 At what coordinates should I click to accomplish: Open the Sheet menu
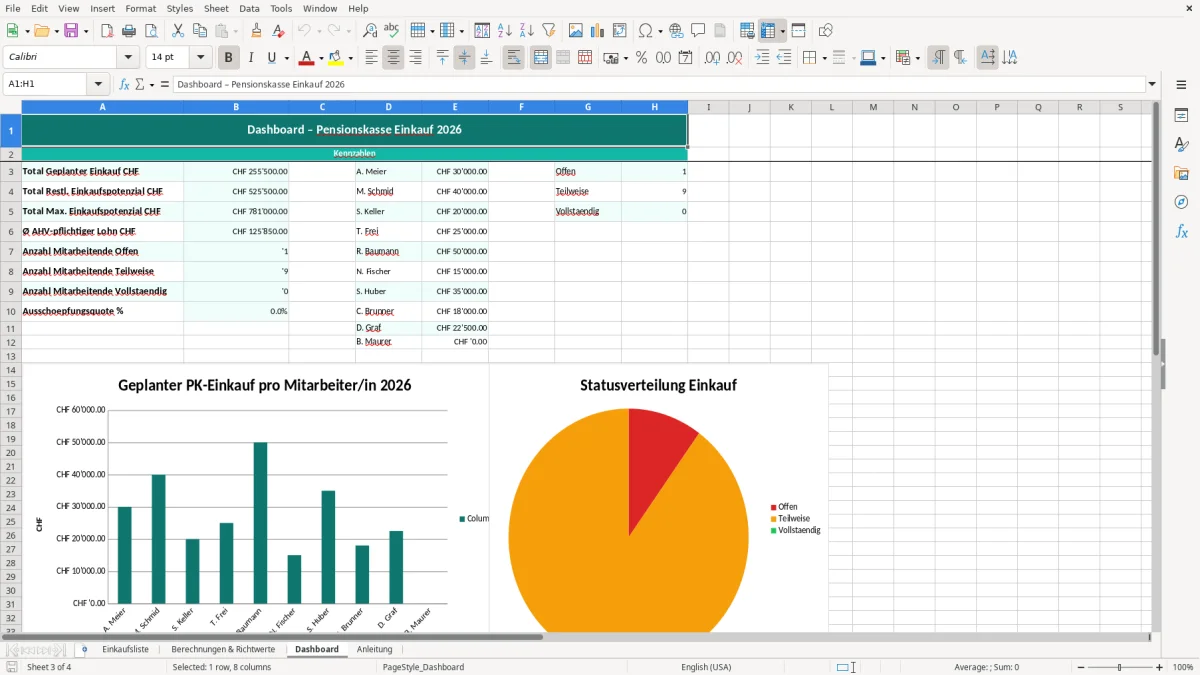coord(216,8)
